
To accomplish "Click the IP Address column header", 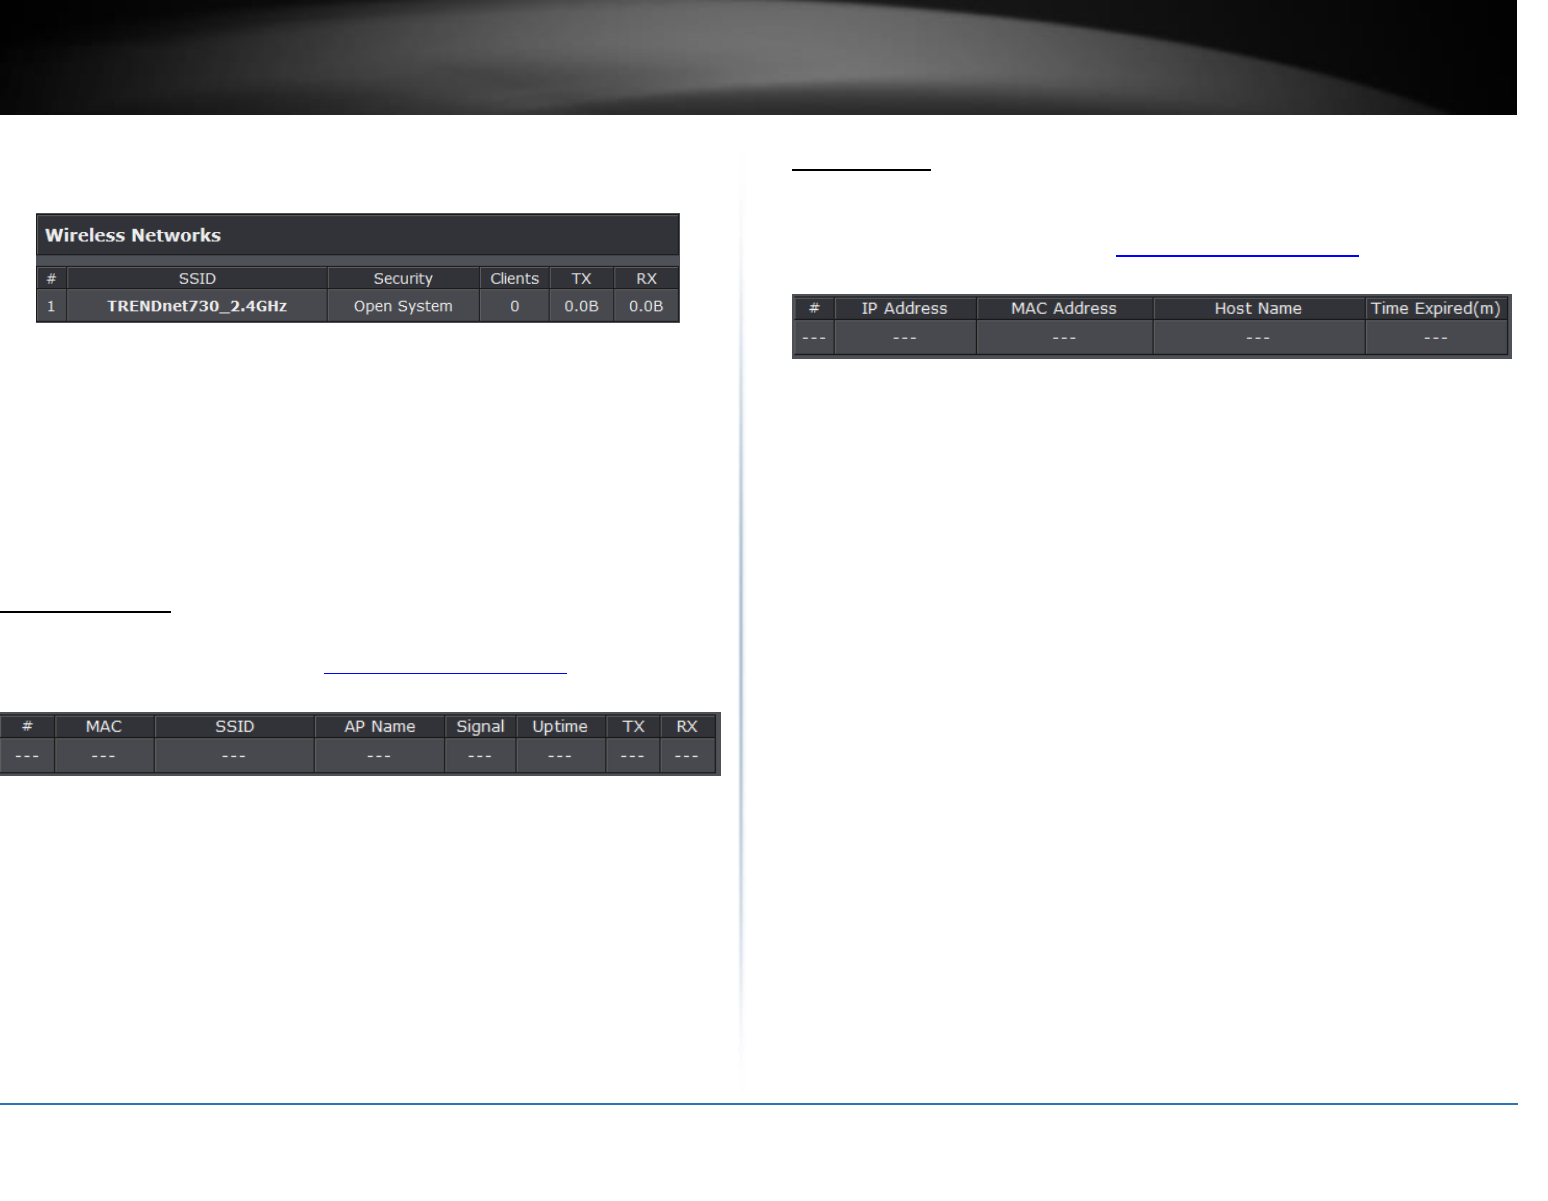I will click(x=905, y=308).
